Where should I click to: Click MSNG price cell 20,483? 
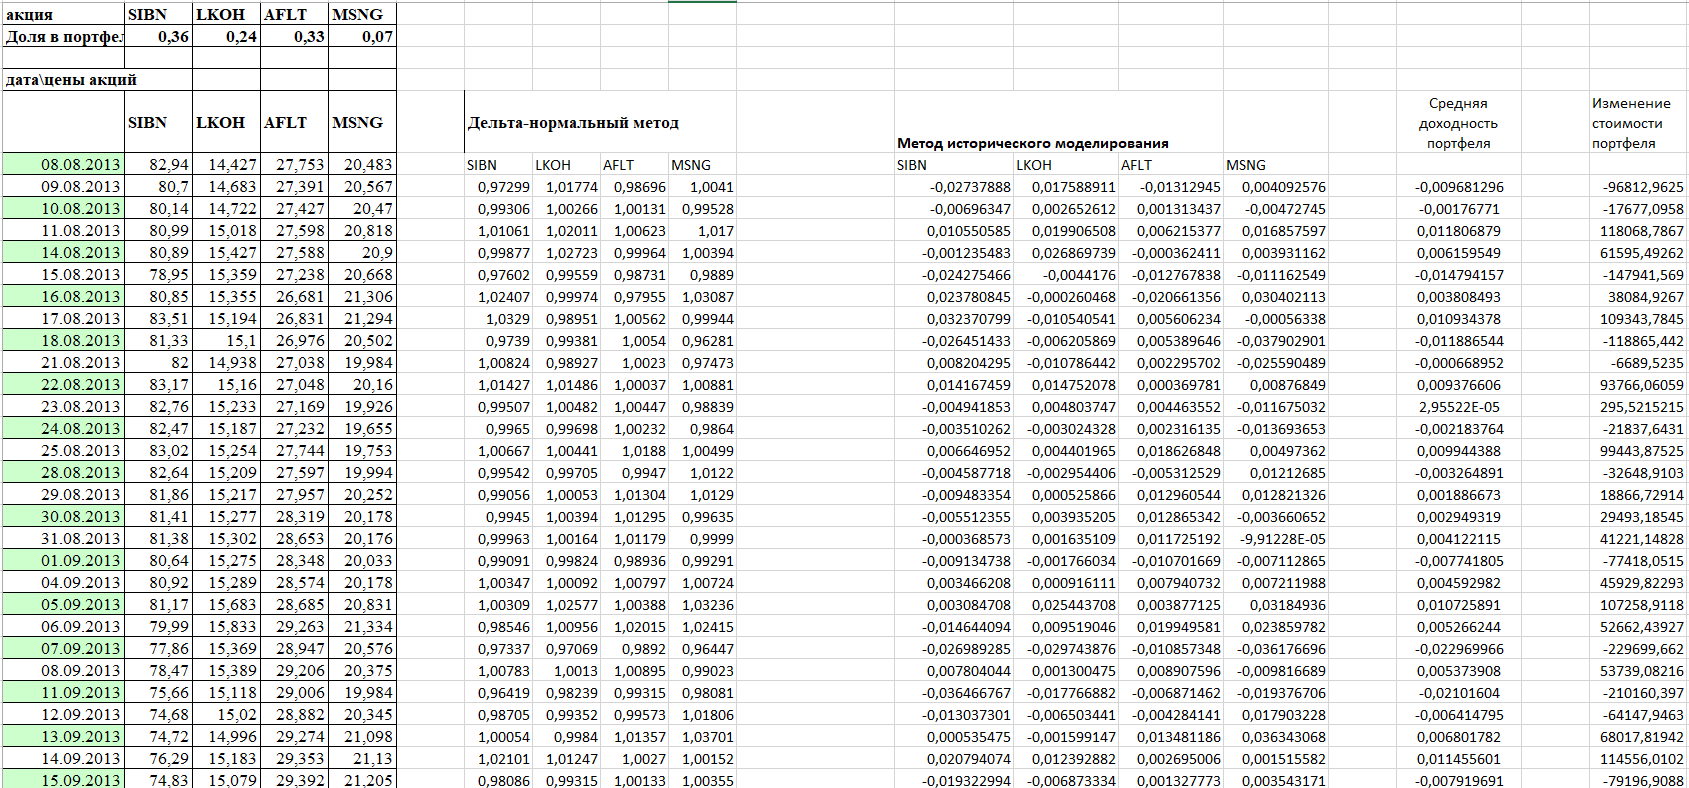coord(363,164)
